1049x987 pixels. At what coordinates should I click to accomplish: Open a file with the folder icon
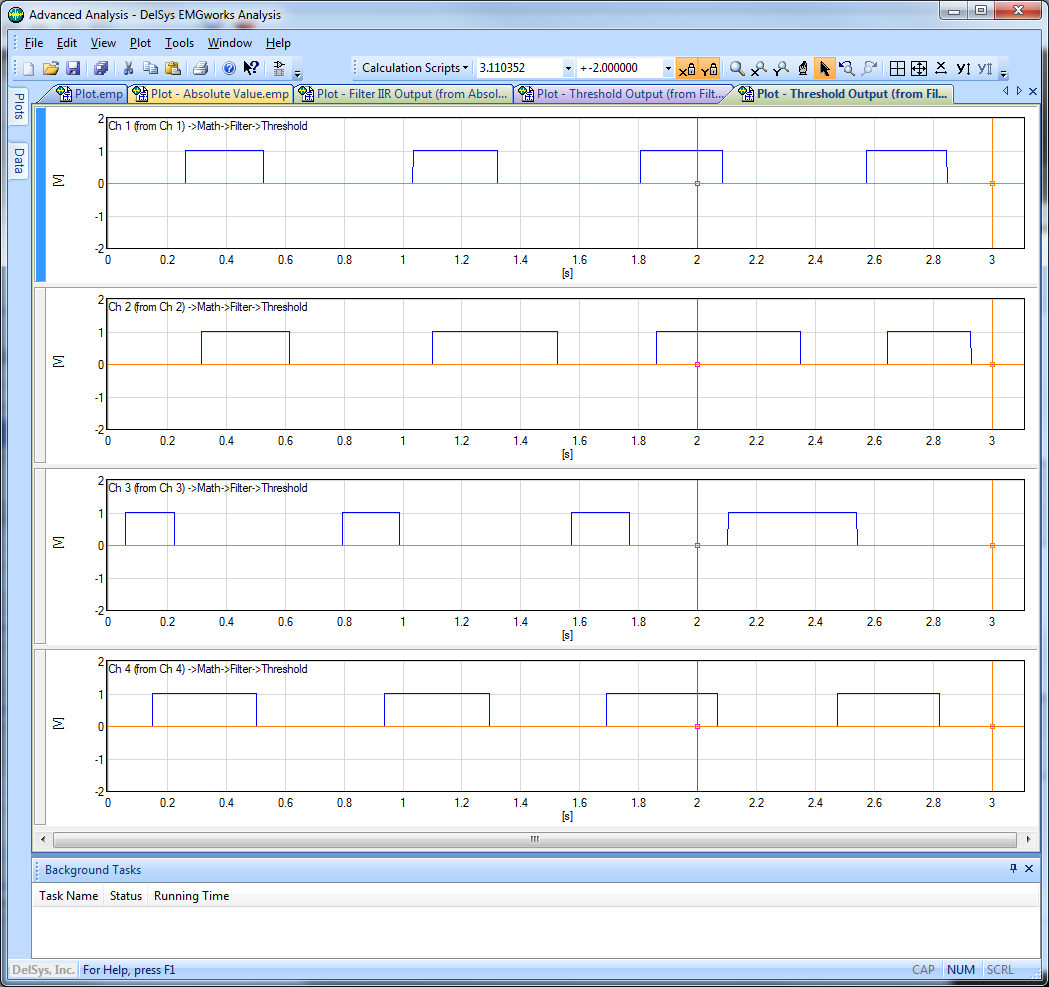pos(51,69)
